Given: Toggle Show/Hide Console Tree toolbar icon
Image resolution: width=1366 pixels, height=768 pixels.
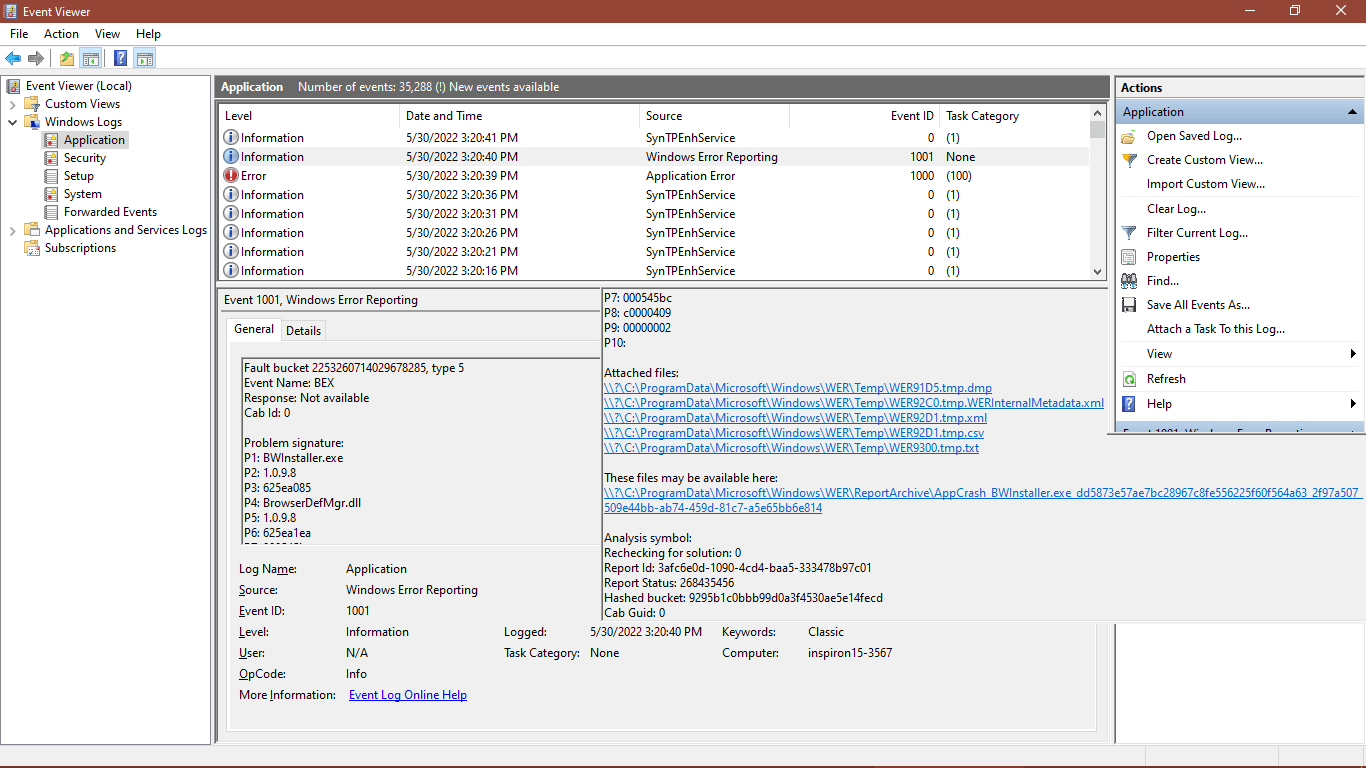Looking at the screenshot, I should point(91,58).
